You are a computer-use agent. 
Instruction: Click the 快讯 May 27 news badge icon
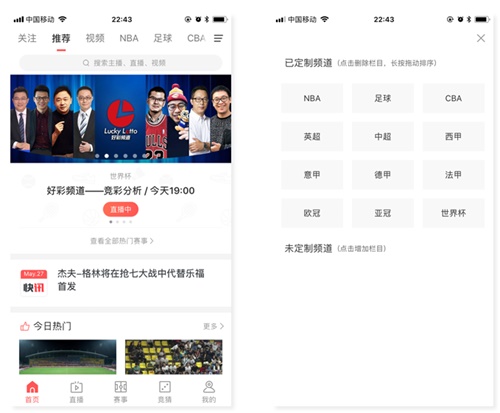[x=34, y=283]
